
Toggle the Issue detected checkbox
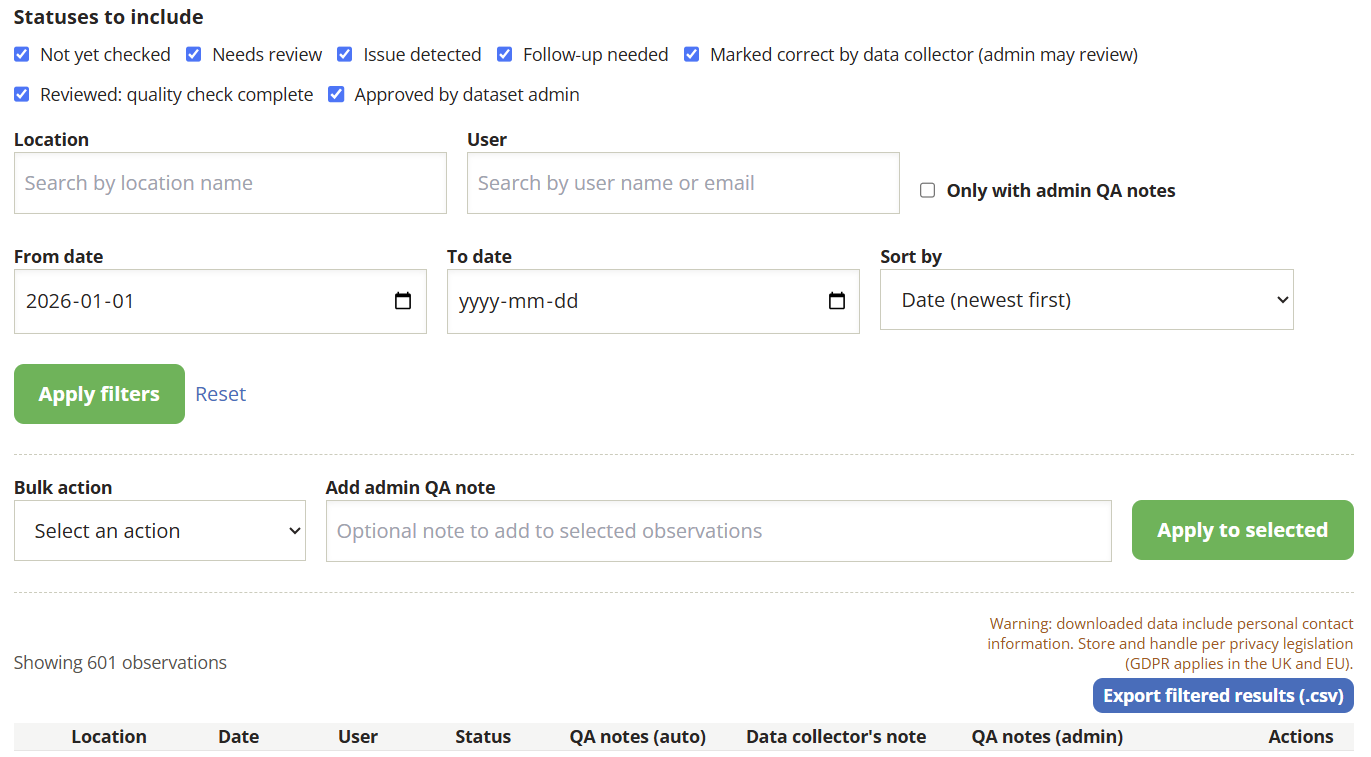[345, 54]
